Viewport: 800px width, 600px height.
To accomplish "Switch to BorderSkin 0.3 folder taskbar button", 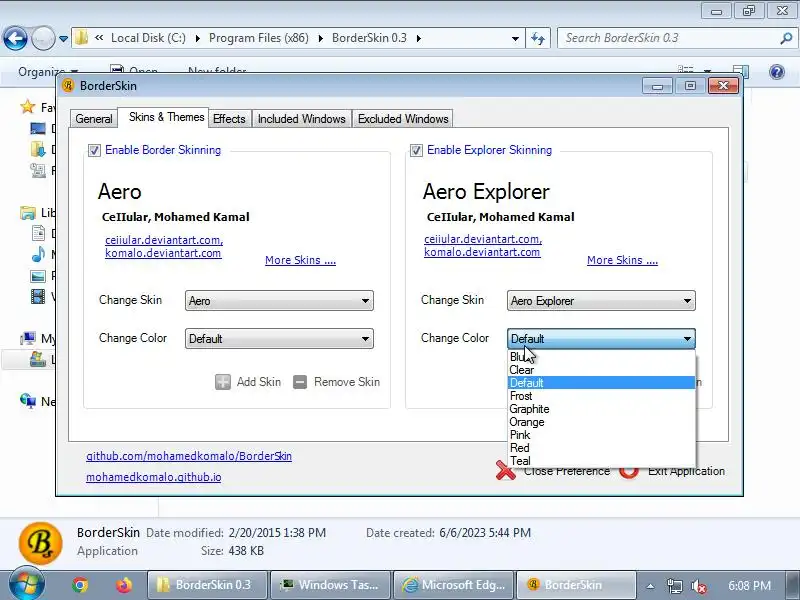I will pyautogui.click(x=207, y=585).
